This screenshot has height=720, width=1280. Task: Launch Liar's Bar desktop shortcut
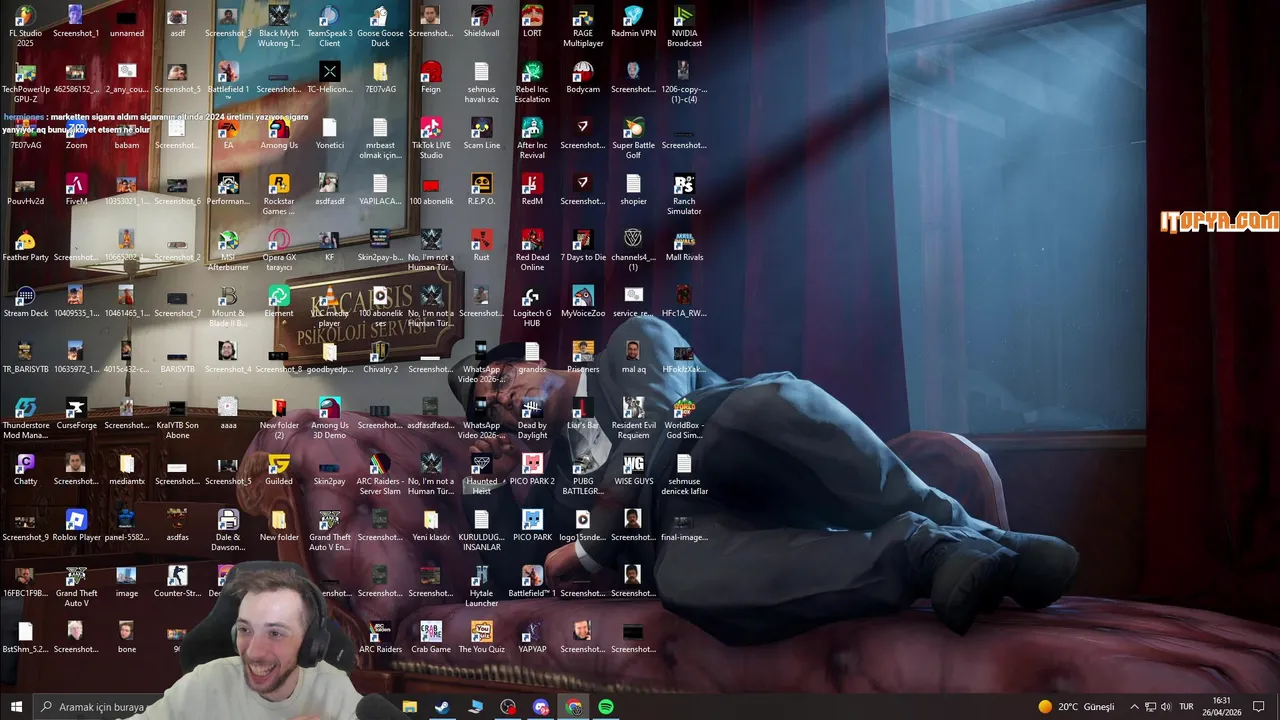583,413
